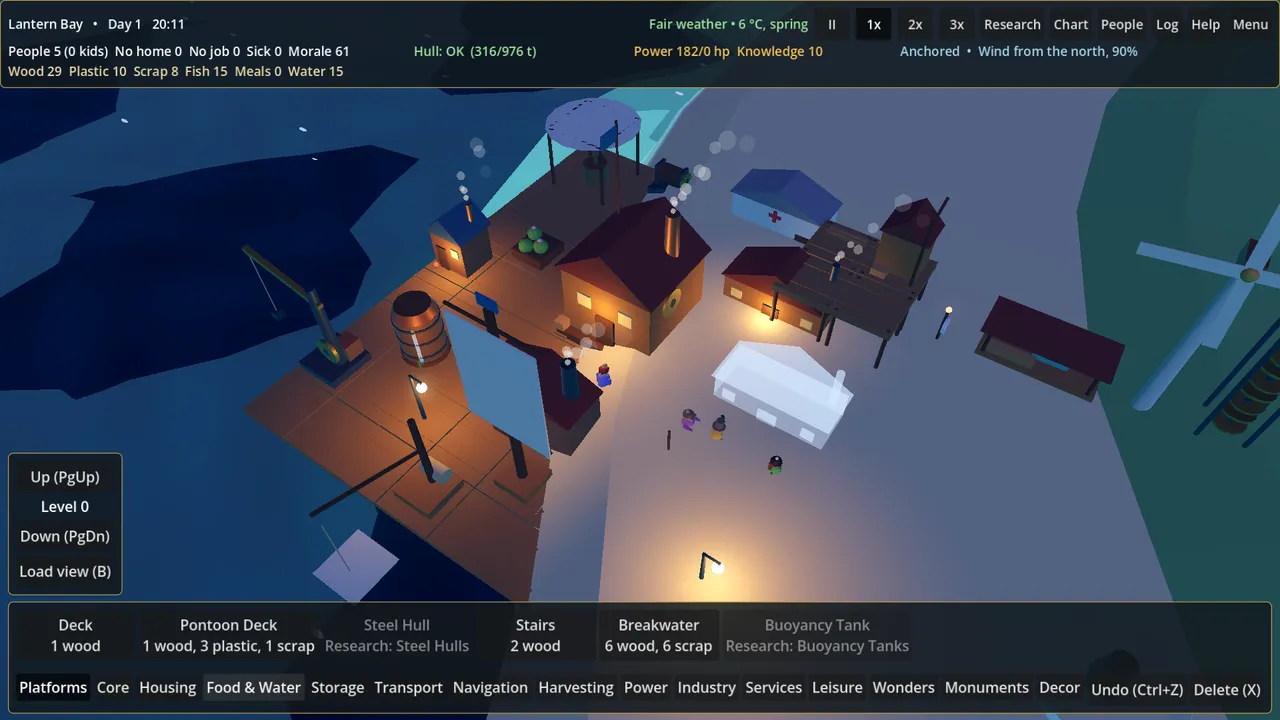The width and height of the screenshot is (1280, 720).
Task: Toggle Load view (B)
Action: [x=65, y=571]
